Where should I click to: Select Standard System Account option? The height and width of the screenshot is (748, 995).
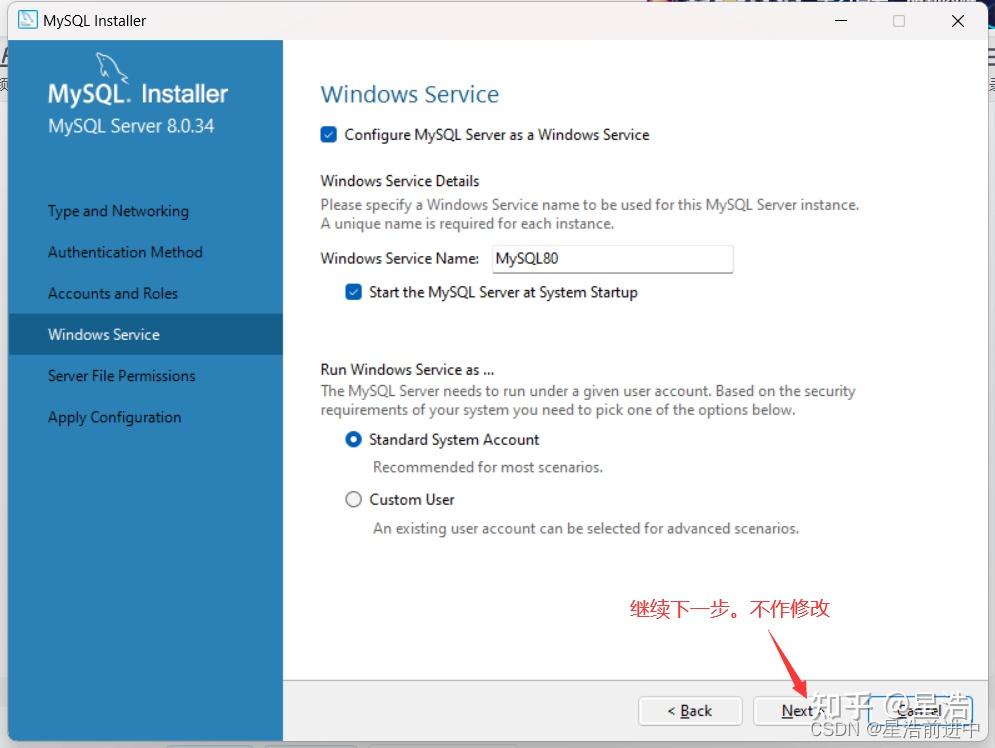(353, 440)
